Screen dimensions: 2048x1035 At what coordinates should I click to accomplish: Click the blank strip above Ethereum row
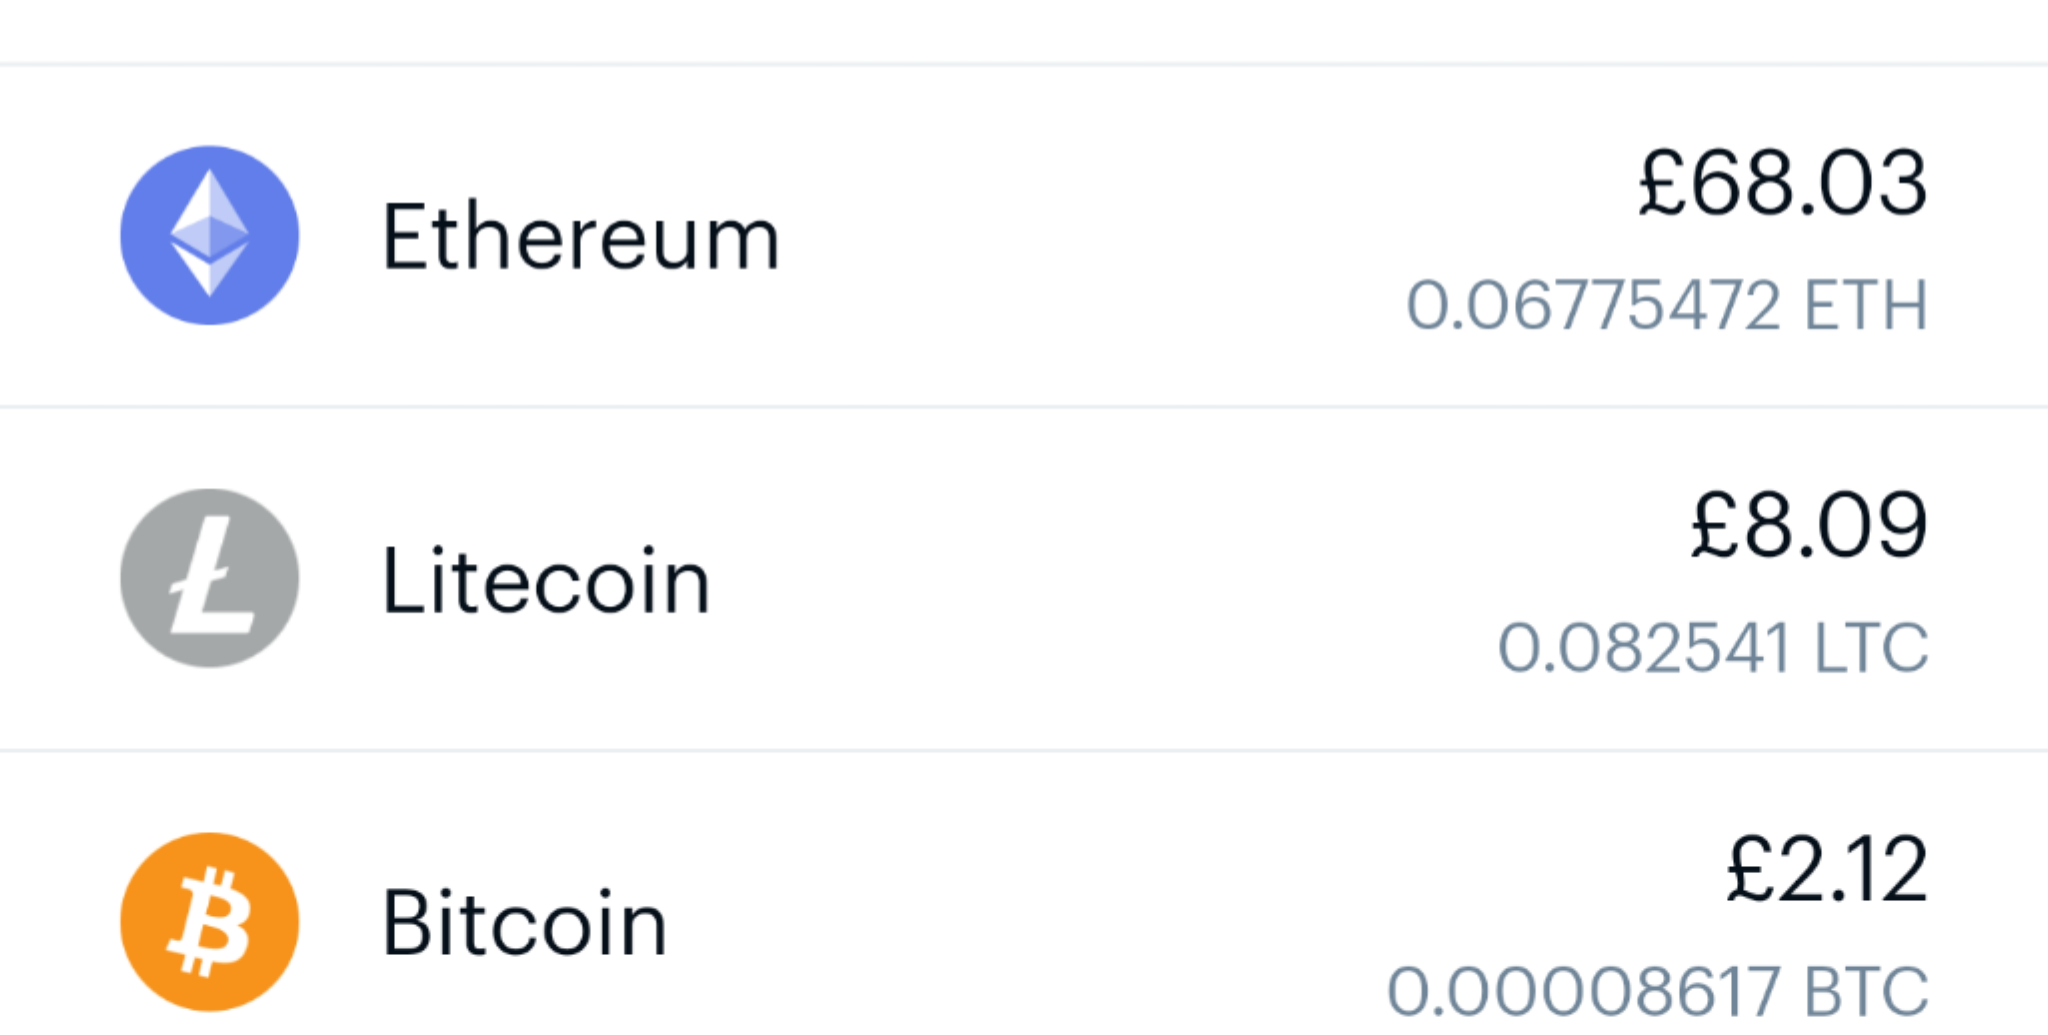(x=1024, y=30)
